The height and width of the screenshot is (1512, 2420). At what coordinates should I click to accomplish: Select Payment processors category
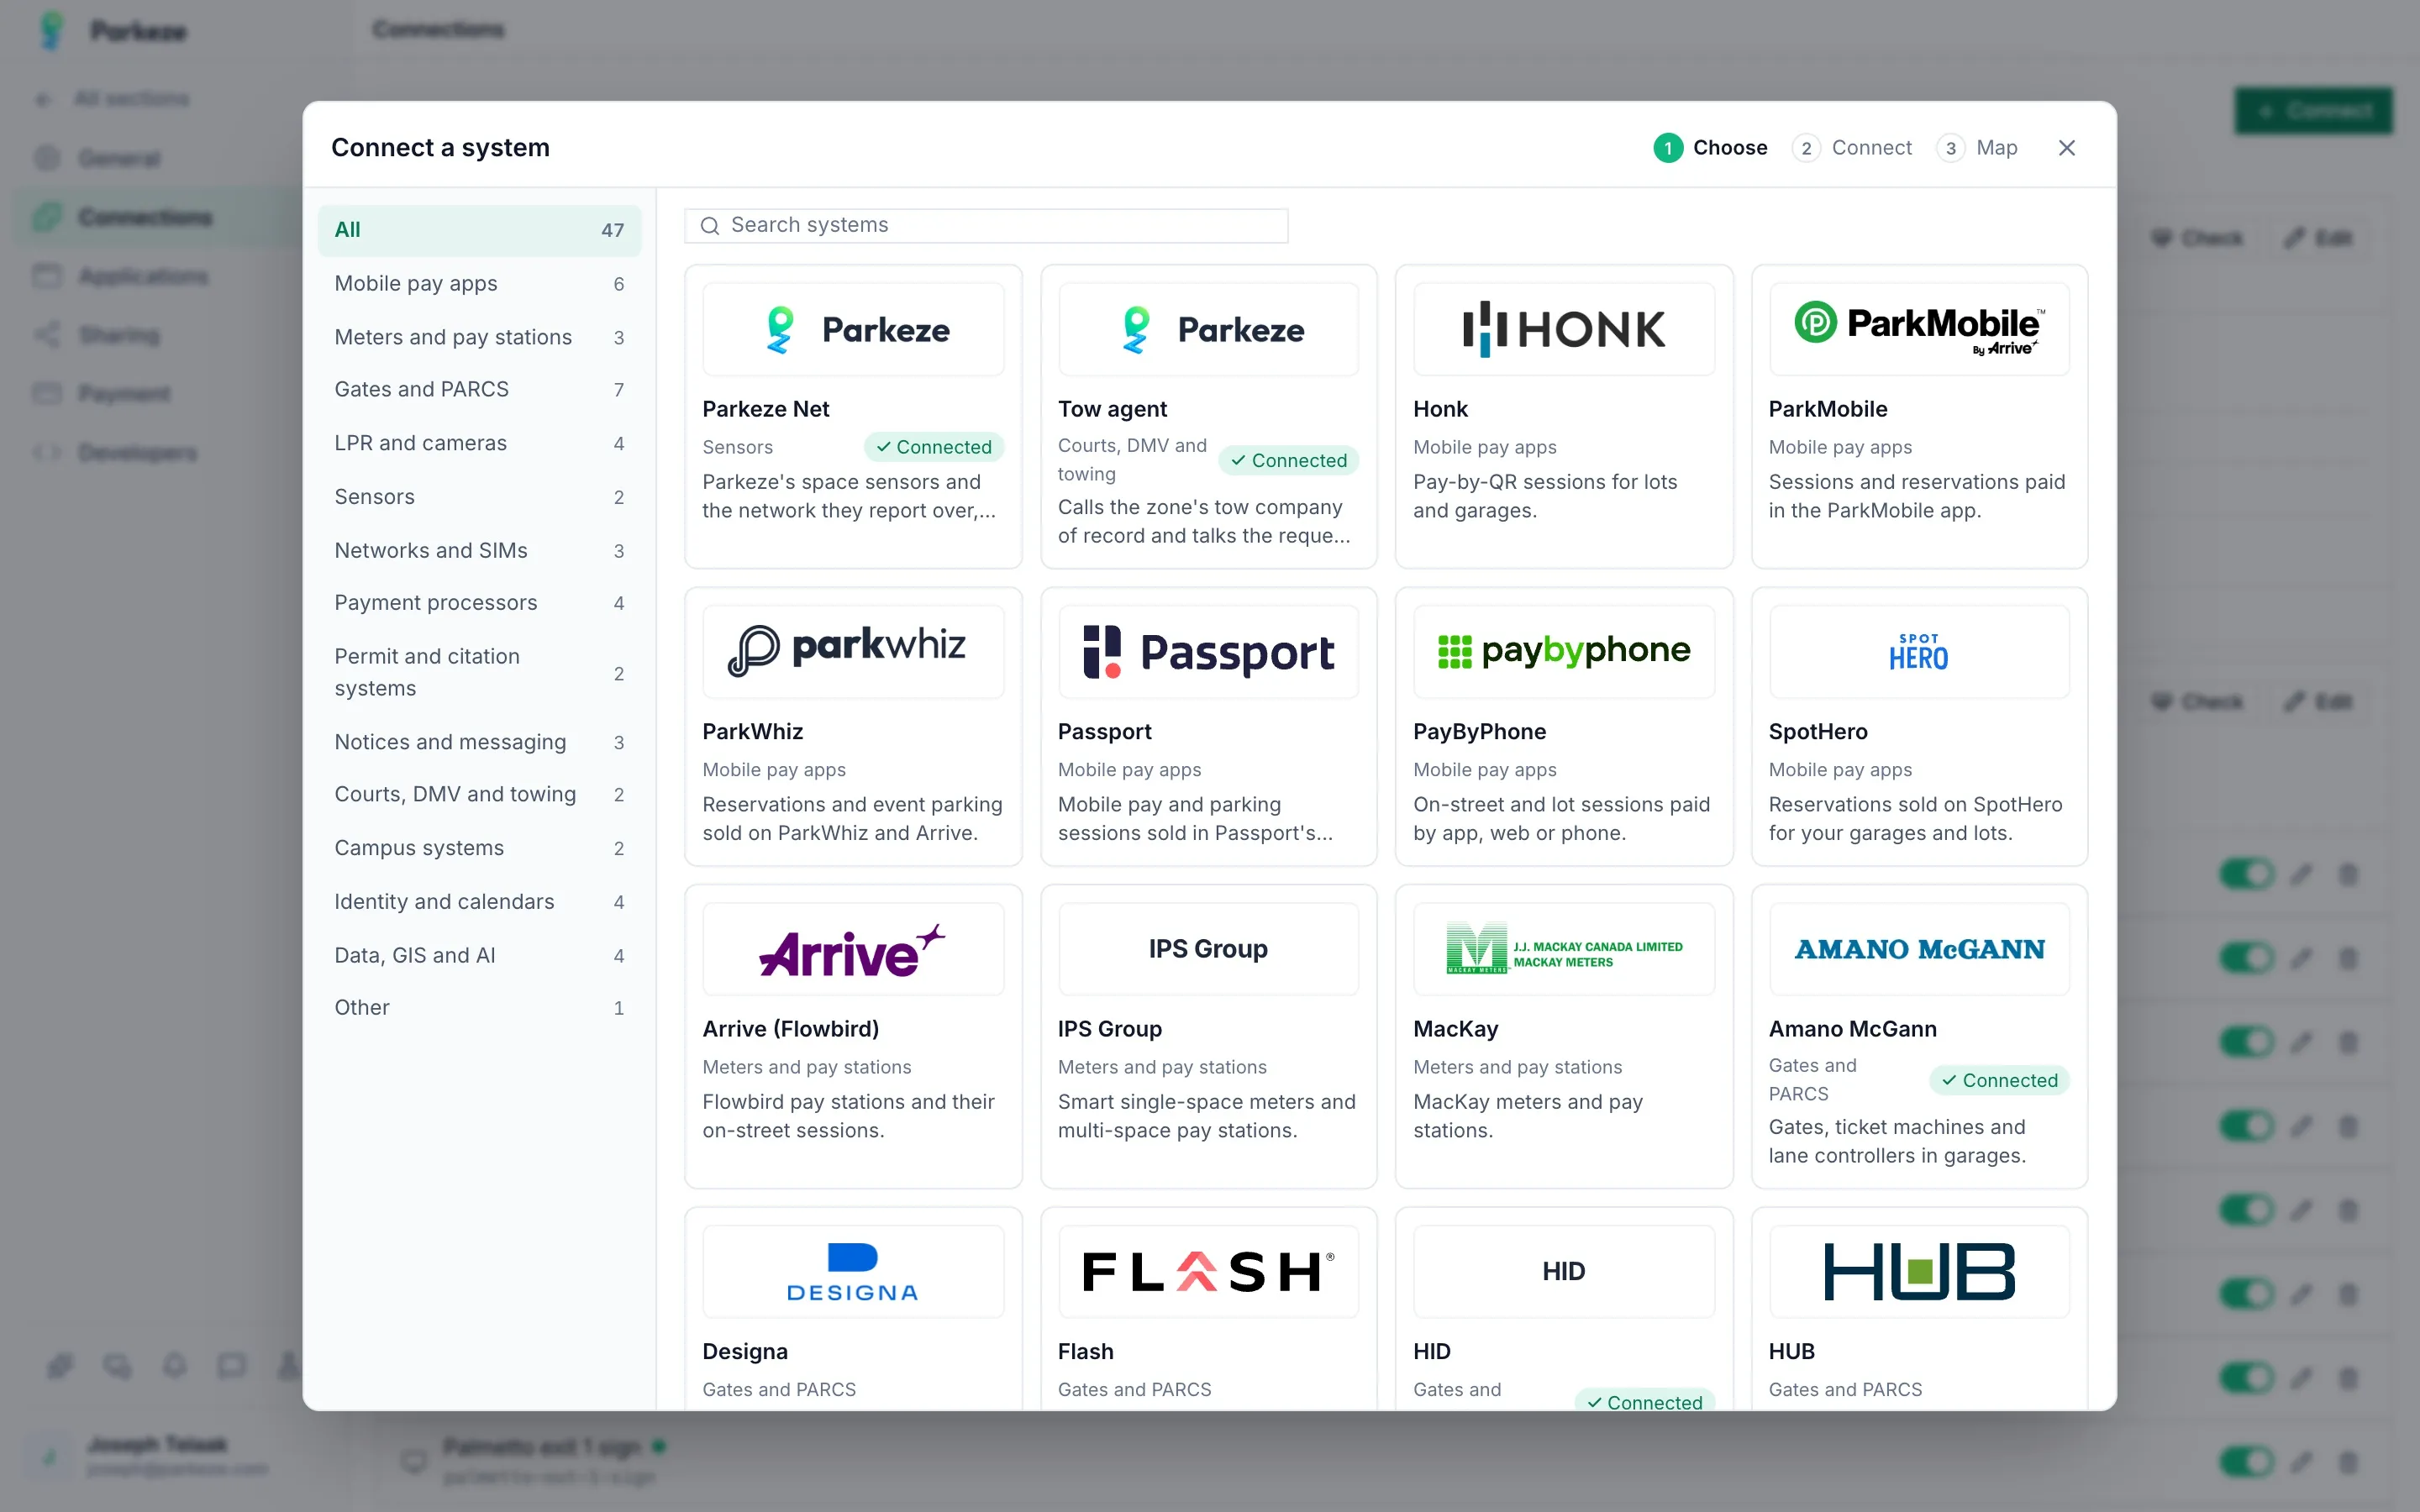click(x=479, y=603)
